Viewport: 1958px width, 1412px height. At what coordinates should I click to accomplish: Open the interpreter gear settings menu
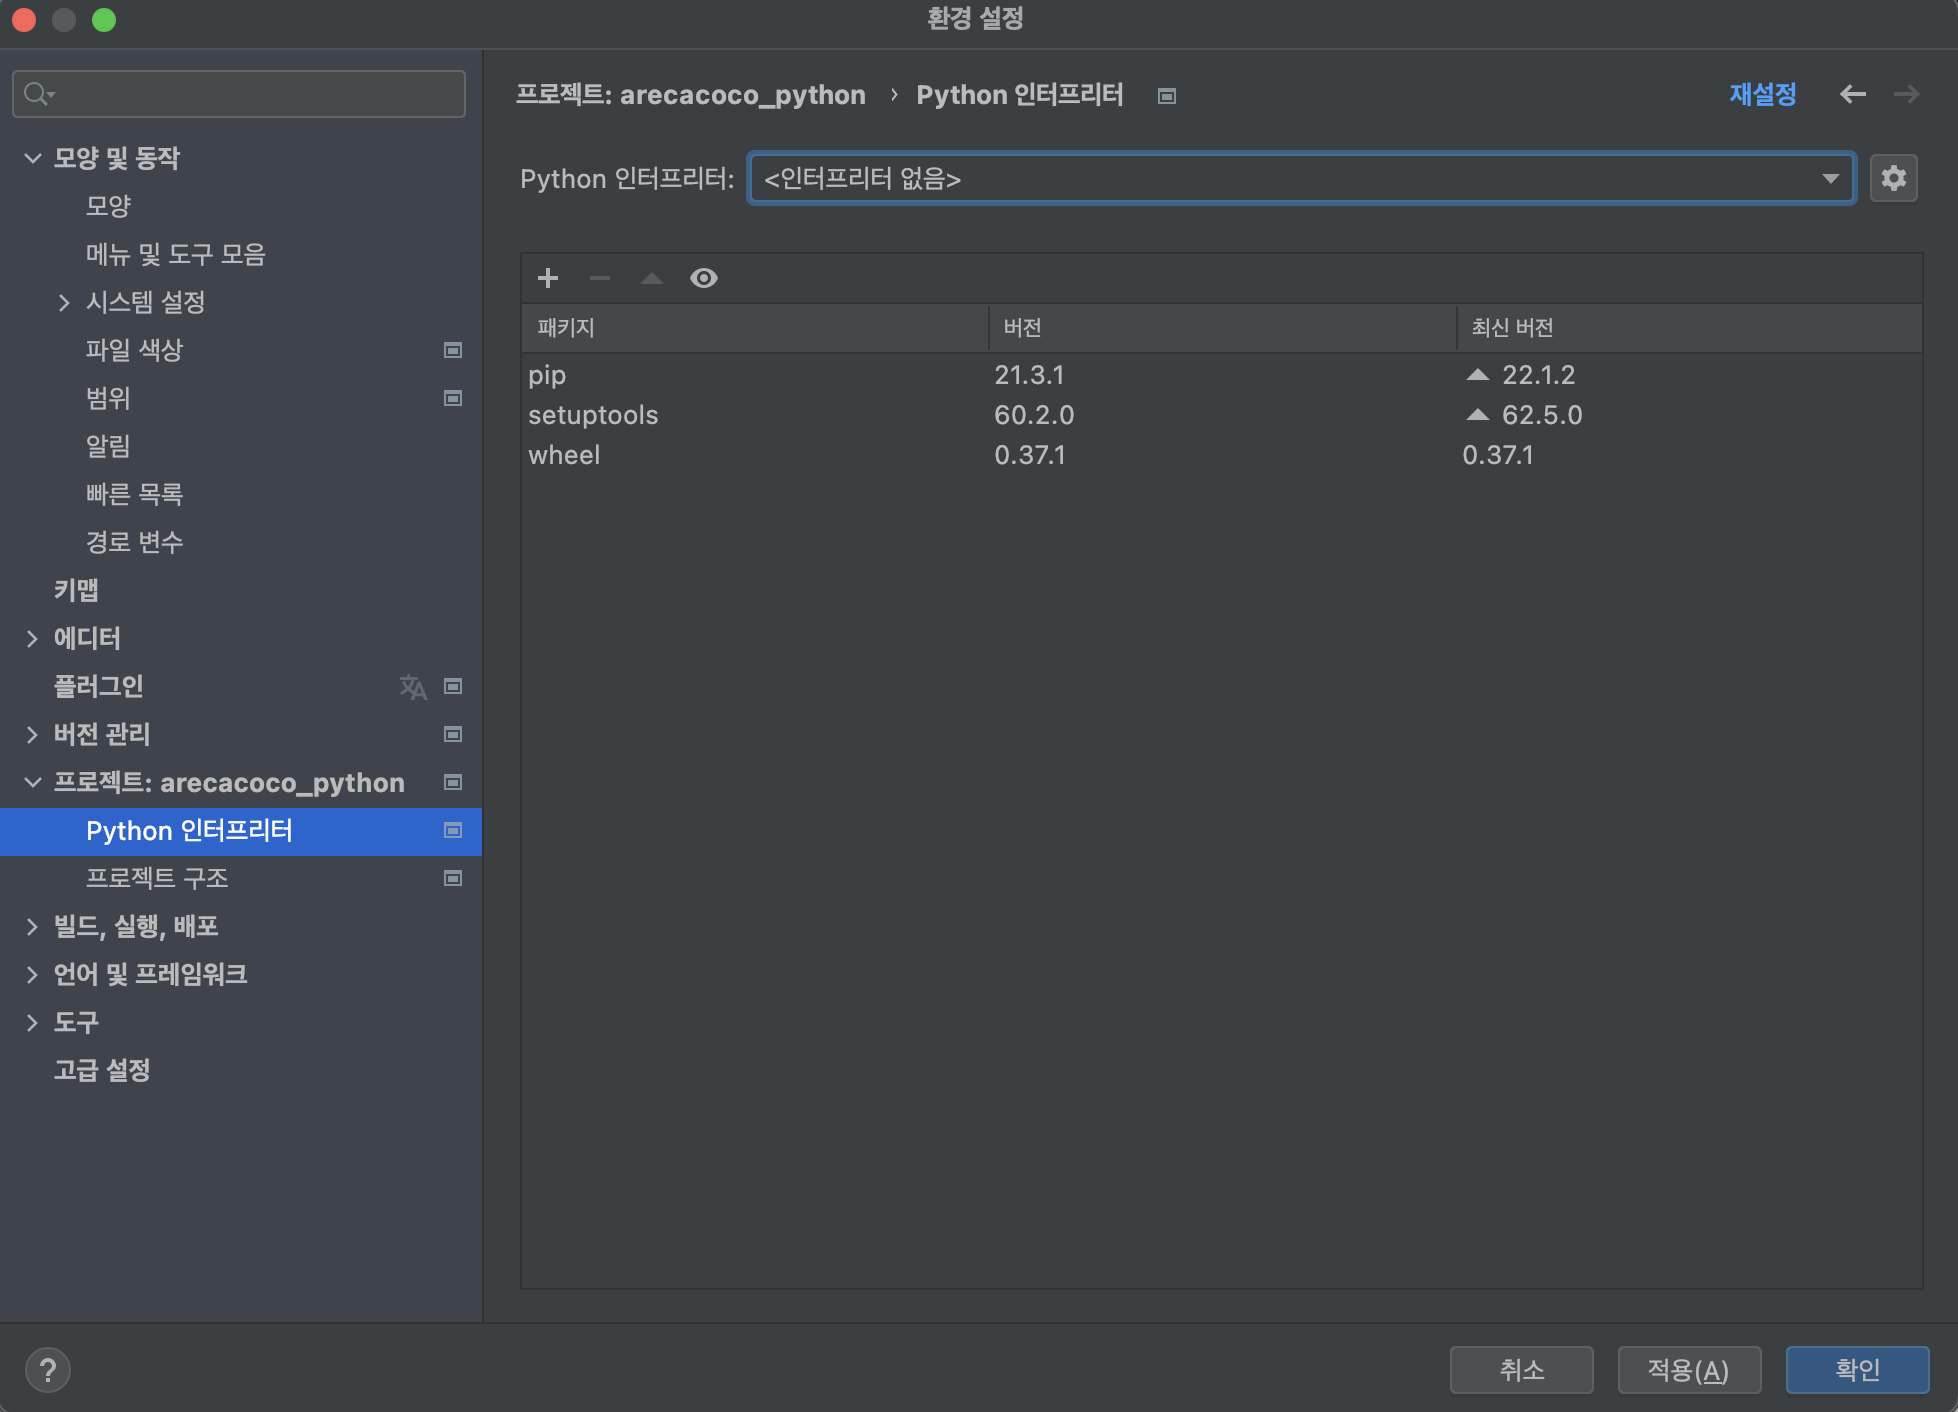click(x=1893, y=178)
